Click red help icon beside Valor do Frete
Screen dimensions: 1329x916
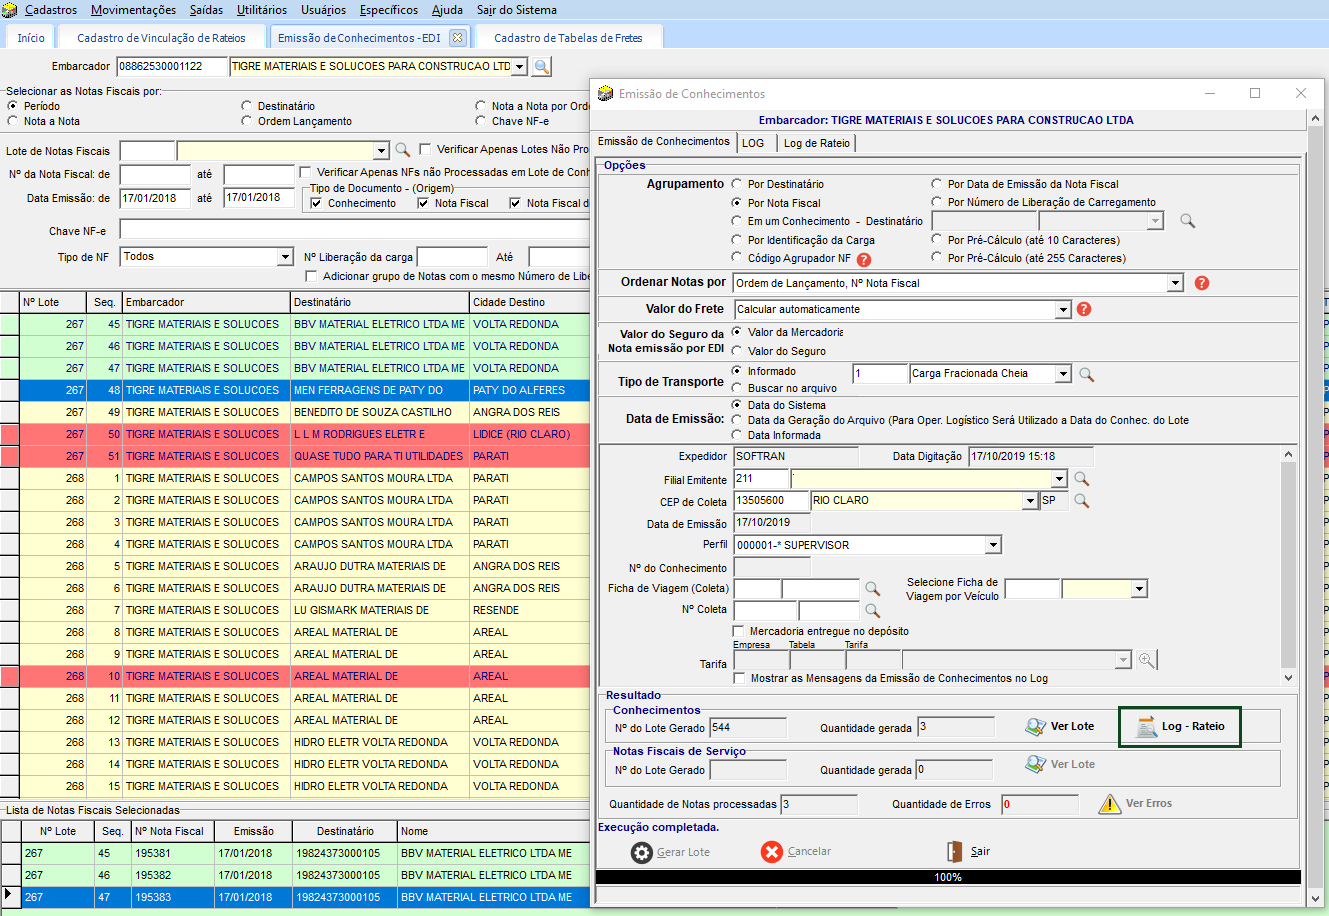[1084, 309]
